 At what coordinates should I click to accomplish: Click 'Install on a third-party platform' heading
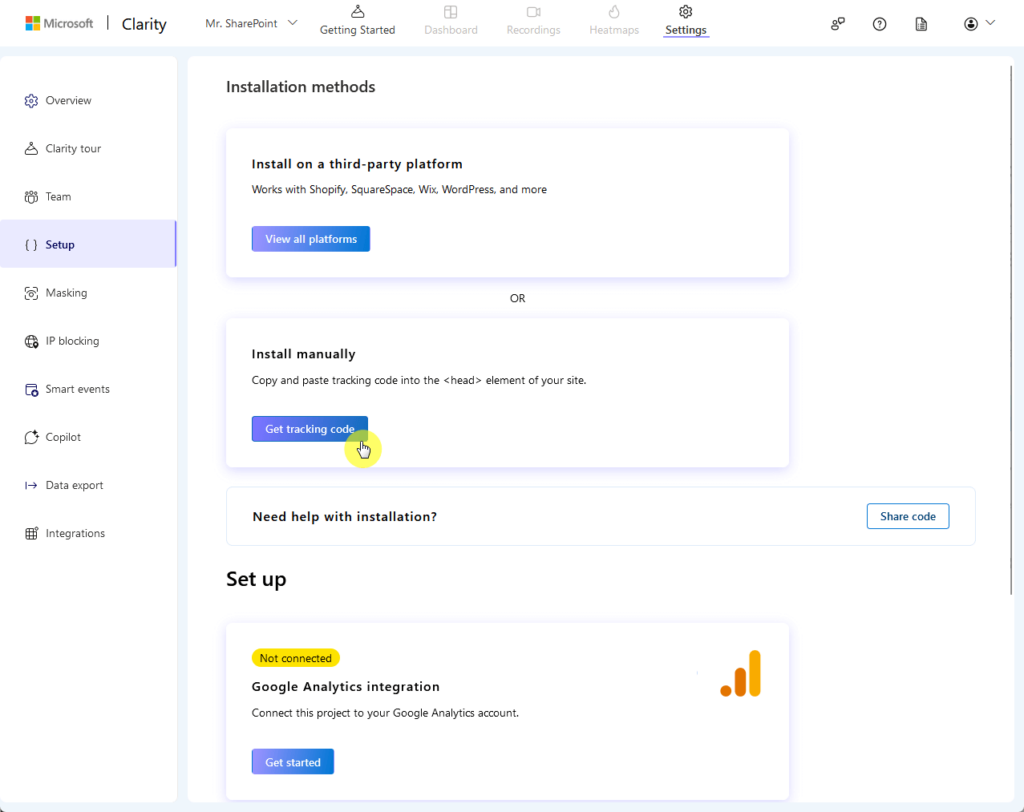[x=357, y=164]
